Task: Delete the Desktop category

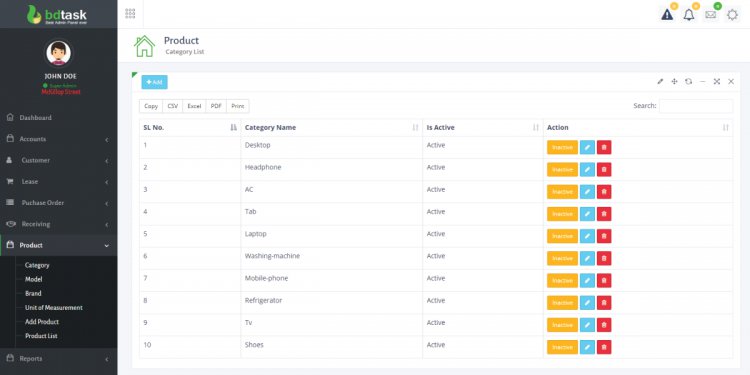Action: [x=604, y=147]
